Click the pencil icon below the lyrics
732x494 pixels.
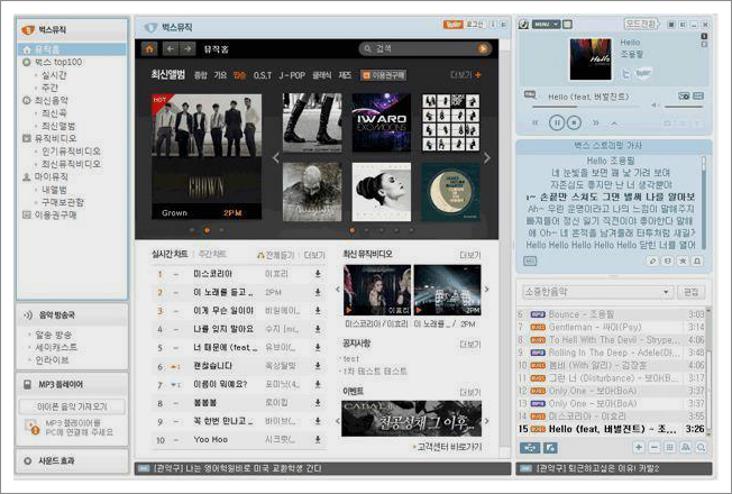653,261
